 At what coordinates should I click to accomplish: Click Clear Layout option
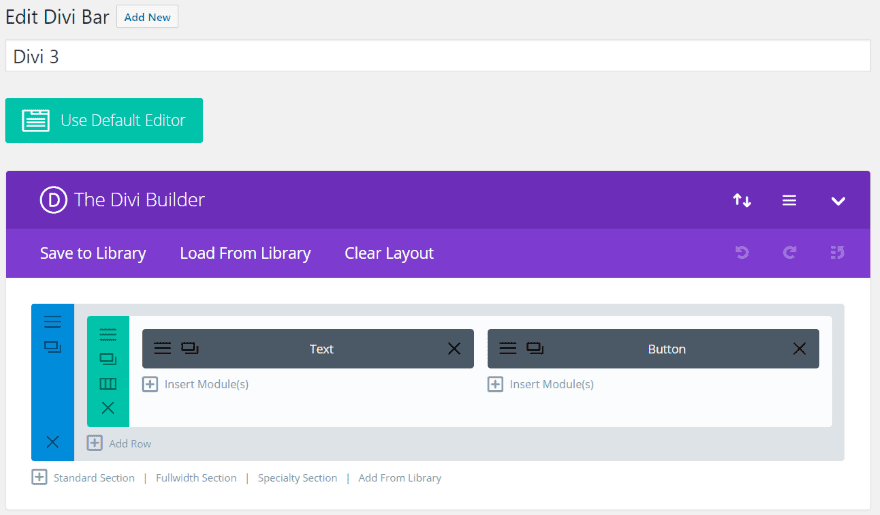click(x=389, y=253)
